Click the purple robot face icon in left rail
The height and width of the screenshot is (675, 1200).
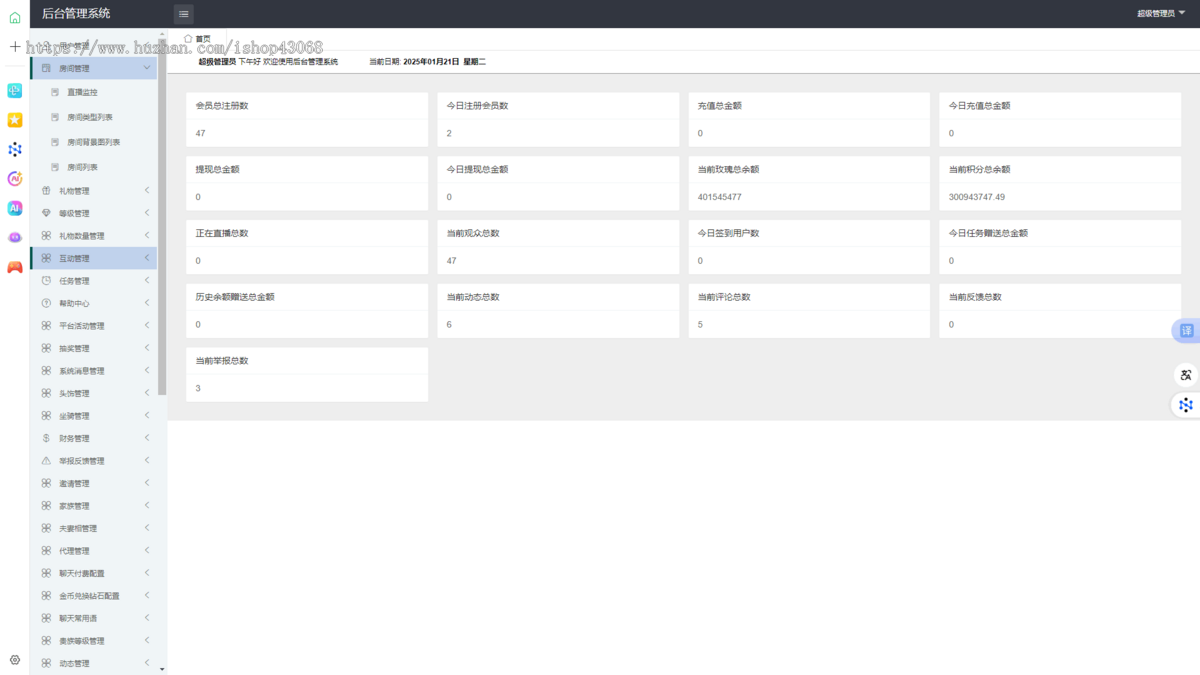pos(15,238)
